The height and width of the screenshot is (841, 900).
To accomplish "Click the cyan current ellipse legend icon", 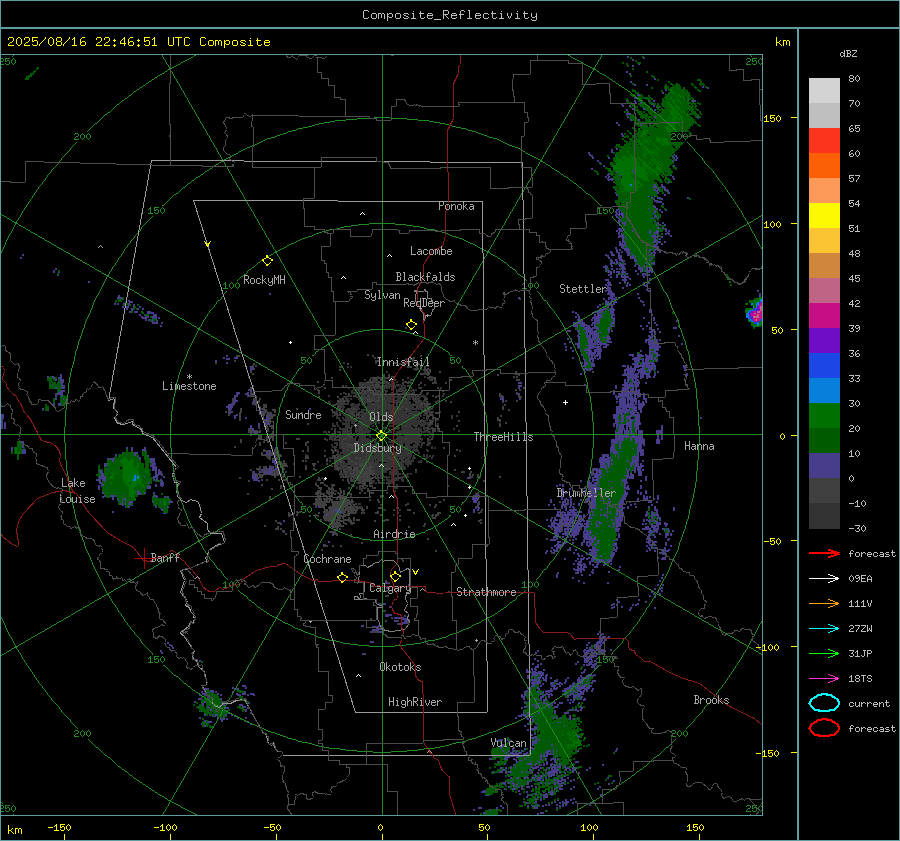I will point(824,703).
